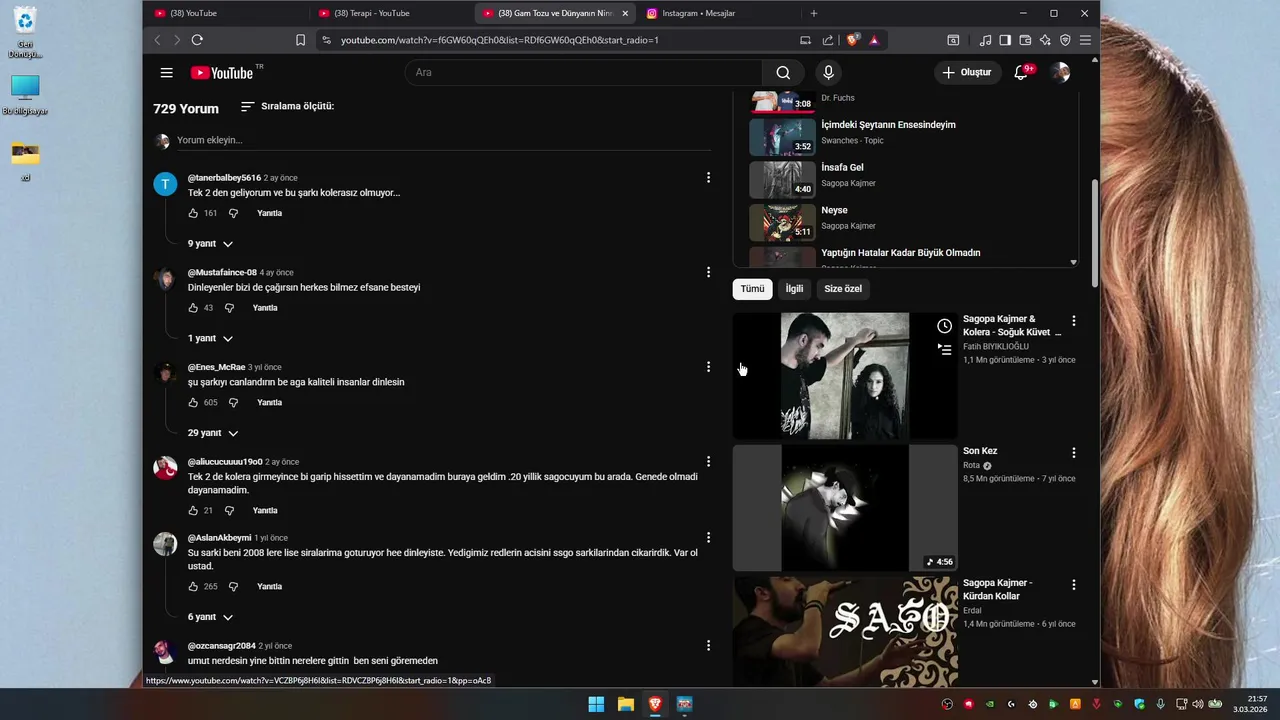
Task: Select the Size özel filter chip
Action: click(843, 288)
